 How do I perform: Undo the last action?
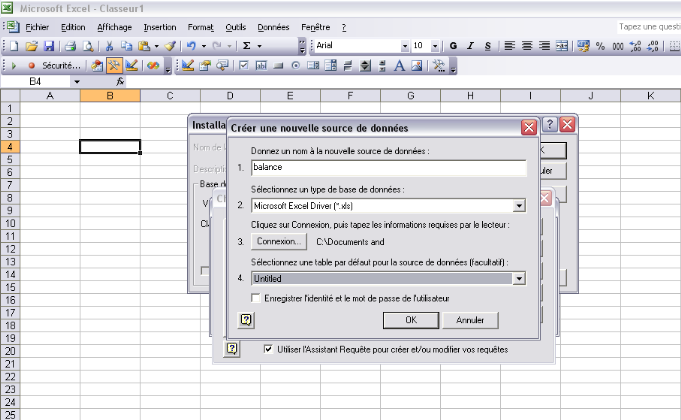click(191, 46)
